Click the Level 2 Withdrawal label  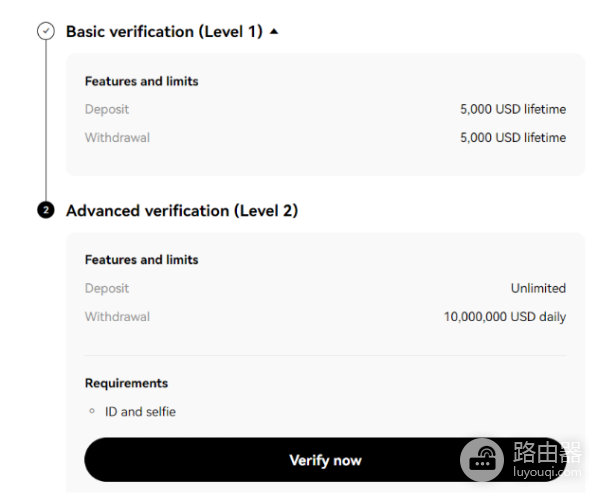click(117, 317)
